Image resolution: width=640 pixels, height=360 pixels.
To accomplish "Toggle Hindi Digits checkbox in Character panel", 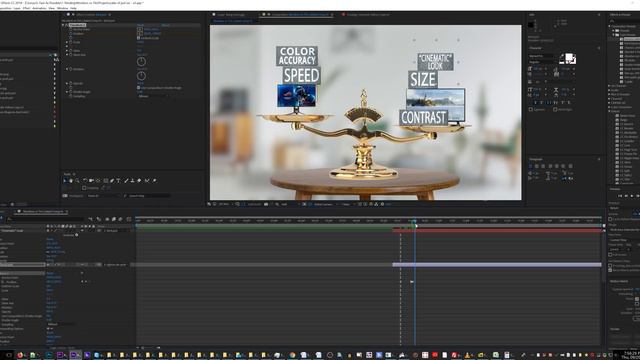I will [x=555, y=110].
